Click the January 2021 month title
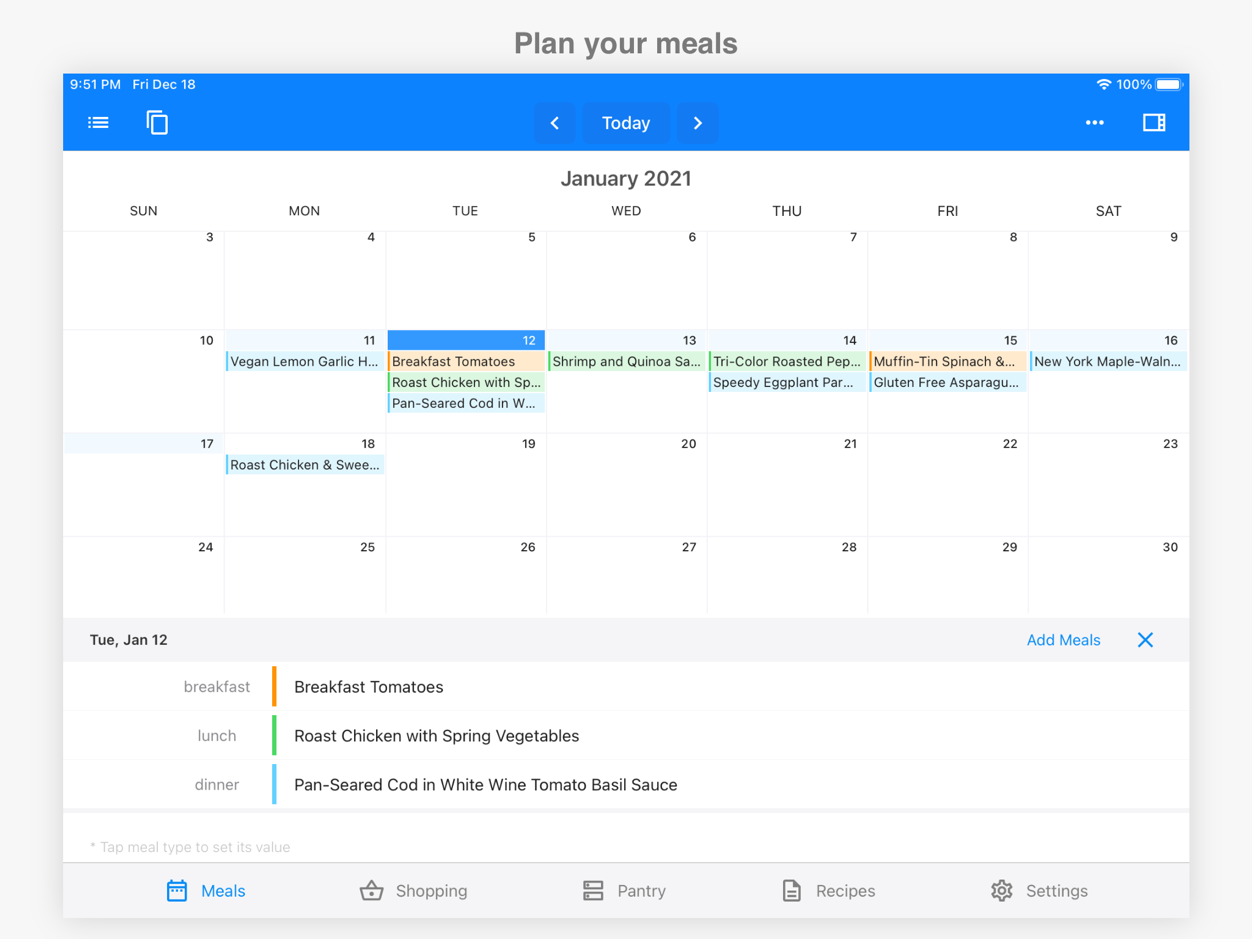The height and width of the screenshot is (939, 1252). click(x=626, y=179)
